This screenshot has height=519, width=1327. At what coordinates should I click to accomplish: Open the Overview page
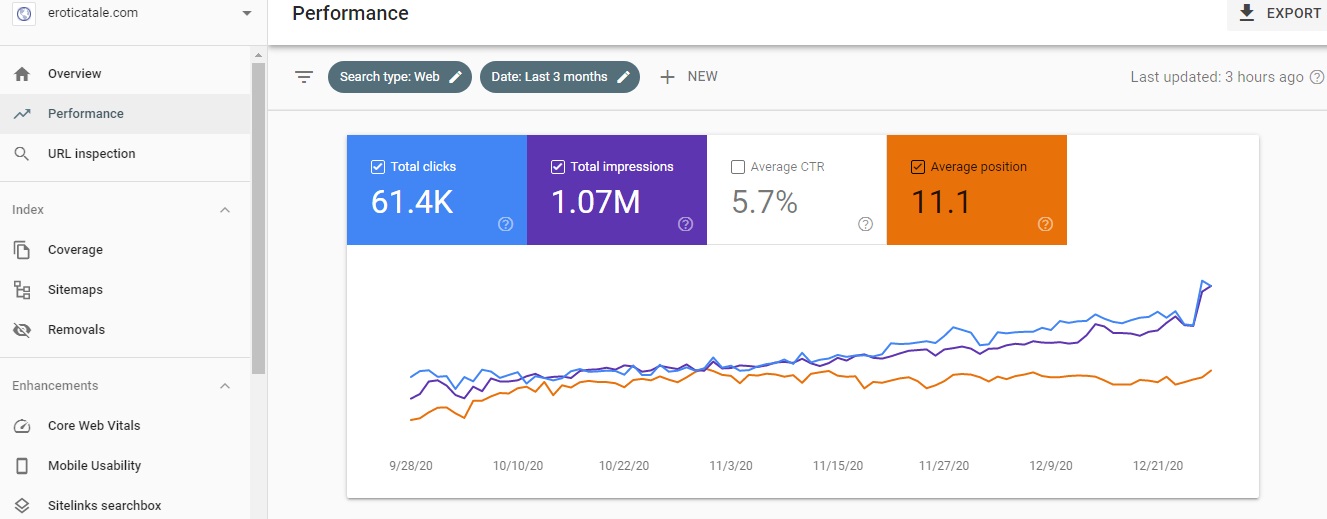tap(74, 74)
